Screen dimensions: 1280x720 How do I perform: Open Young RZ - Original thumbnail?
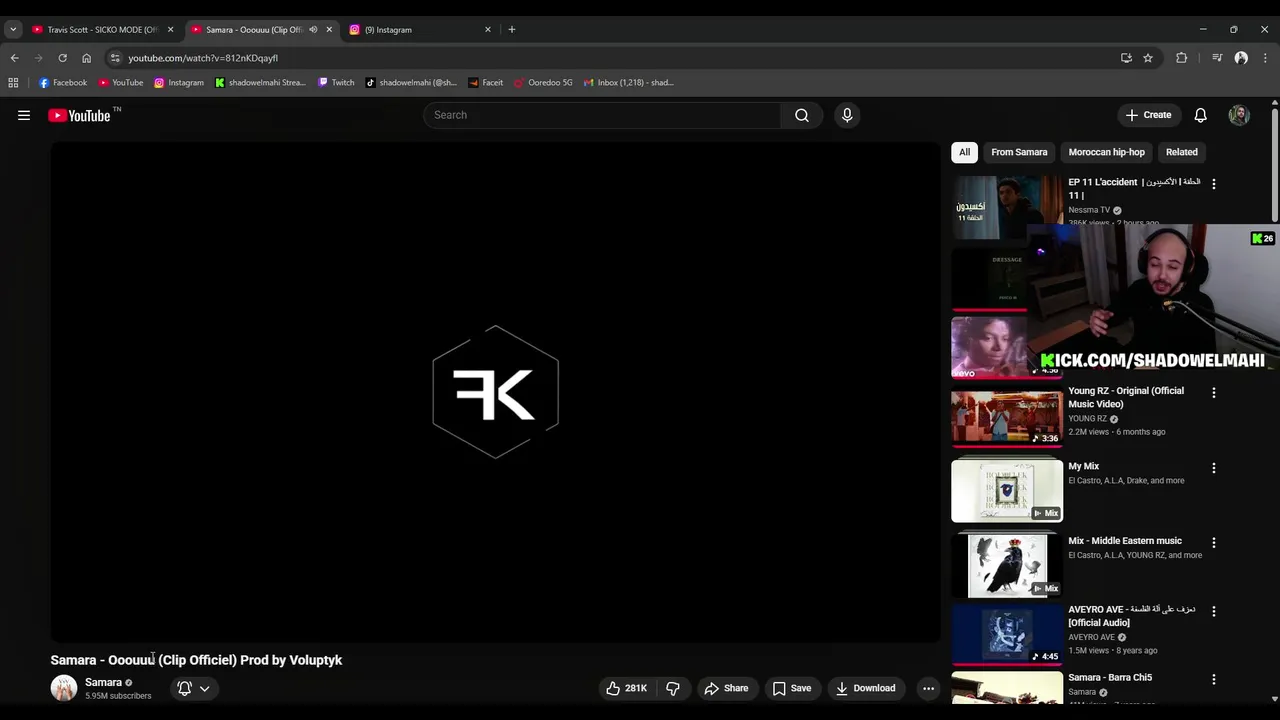pyautogui.click(x=1007, y=417)
